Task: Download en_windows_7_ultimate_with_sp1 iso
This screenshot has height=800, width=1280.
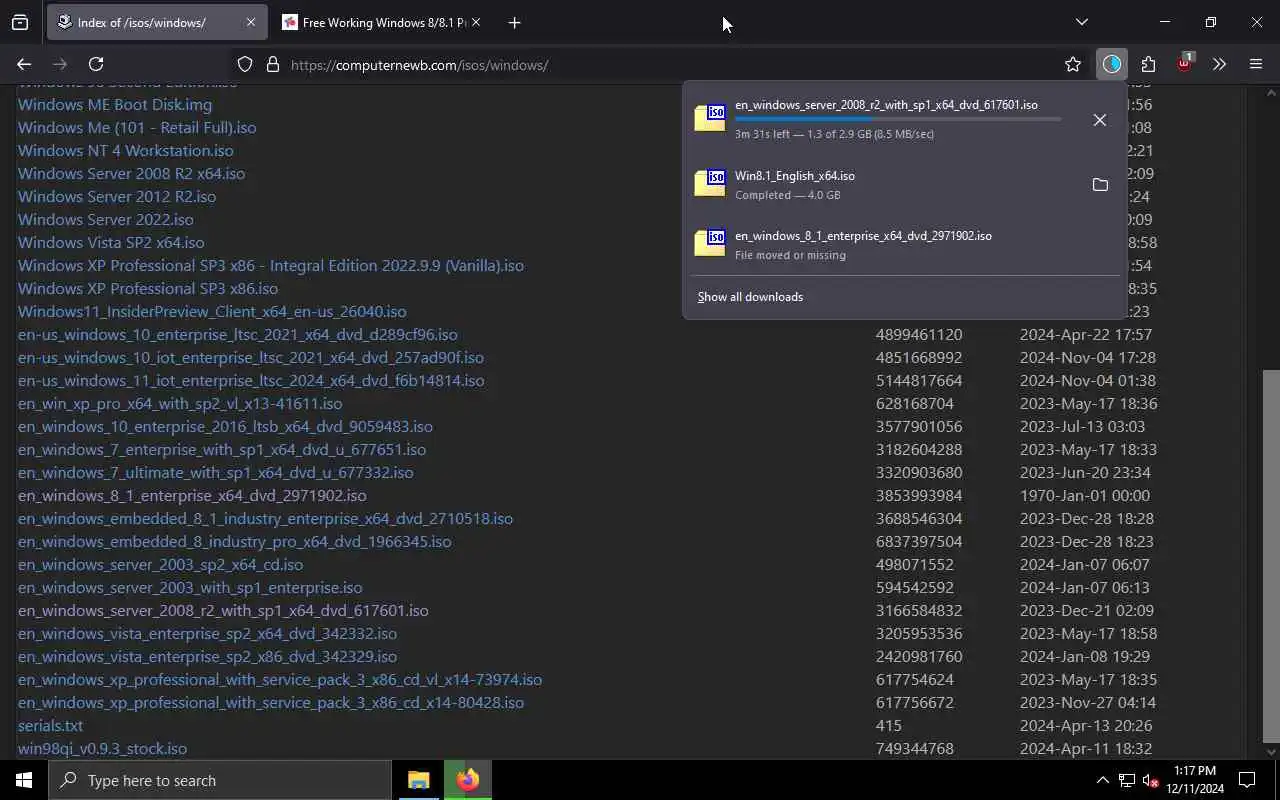Action: coord(216,472)
